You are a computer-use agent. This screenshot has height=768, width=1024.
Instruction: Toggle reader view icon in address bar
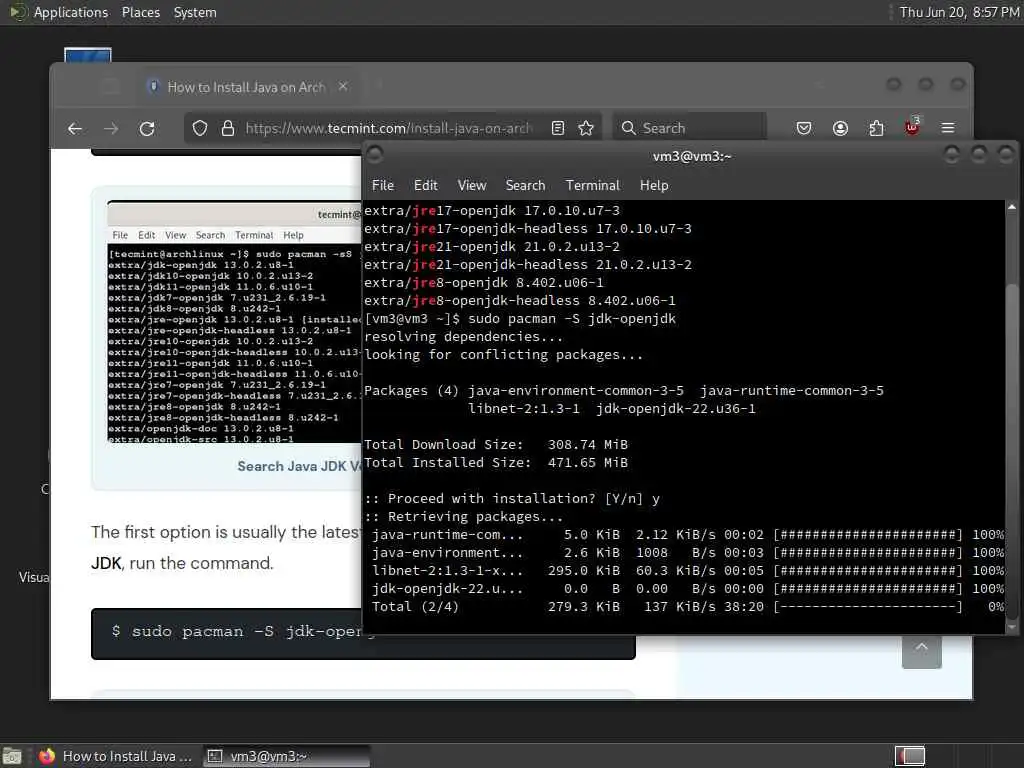(558, 128)
